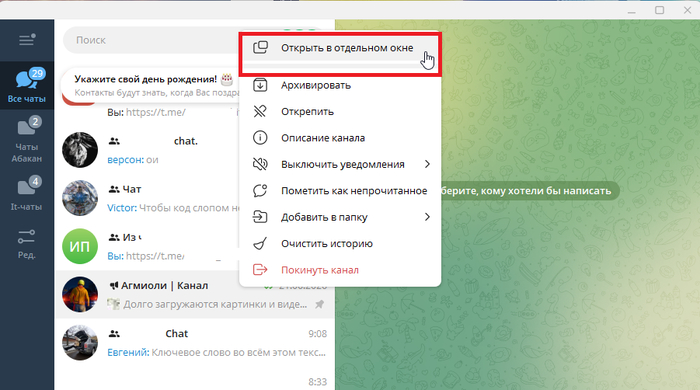
Task: Switch to the It-чаты folder
Action: [x=27, y=194]
